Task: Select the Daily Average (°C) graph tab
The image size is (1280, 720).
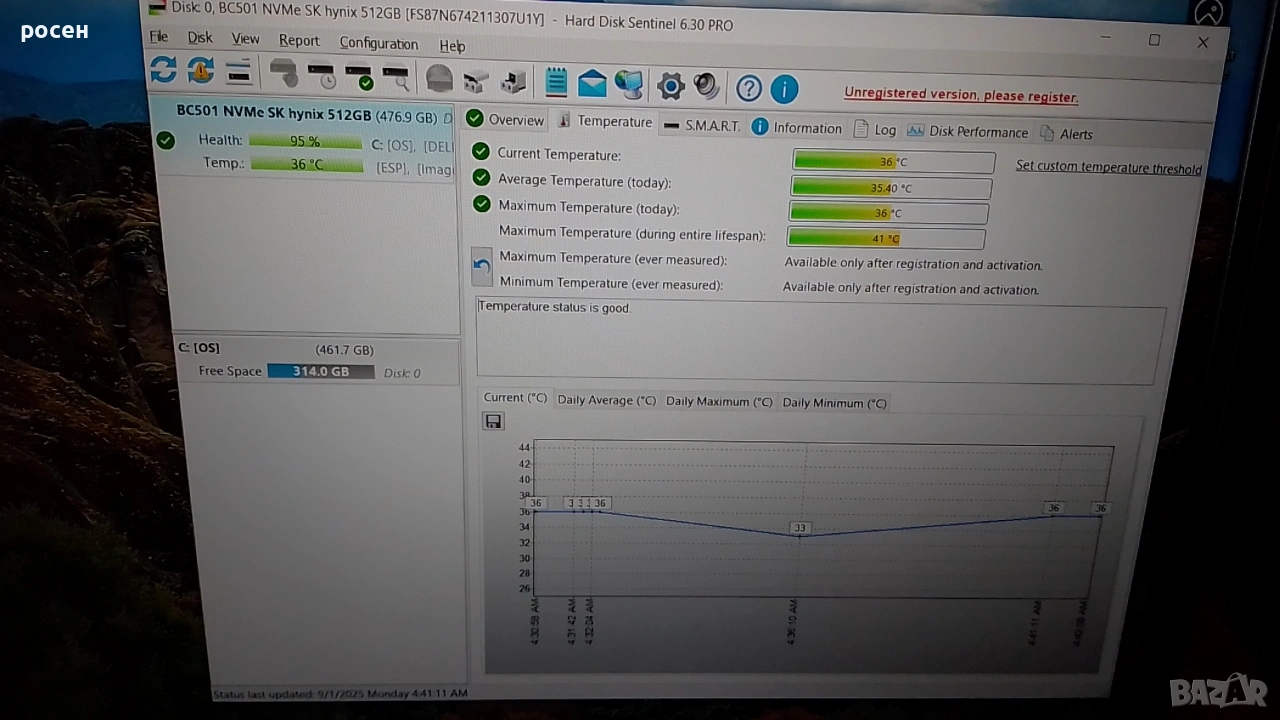Action: tap(606, 400)
